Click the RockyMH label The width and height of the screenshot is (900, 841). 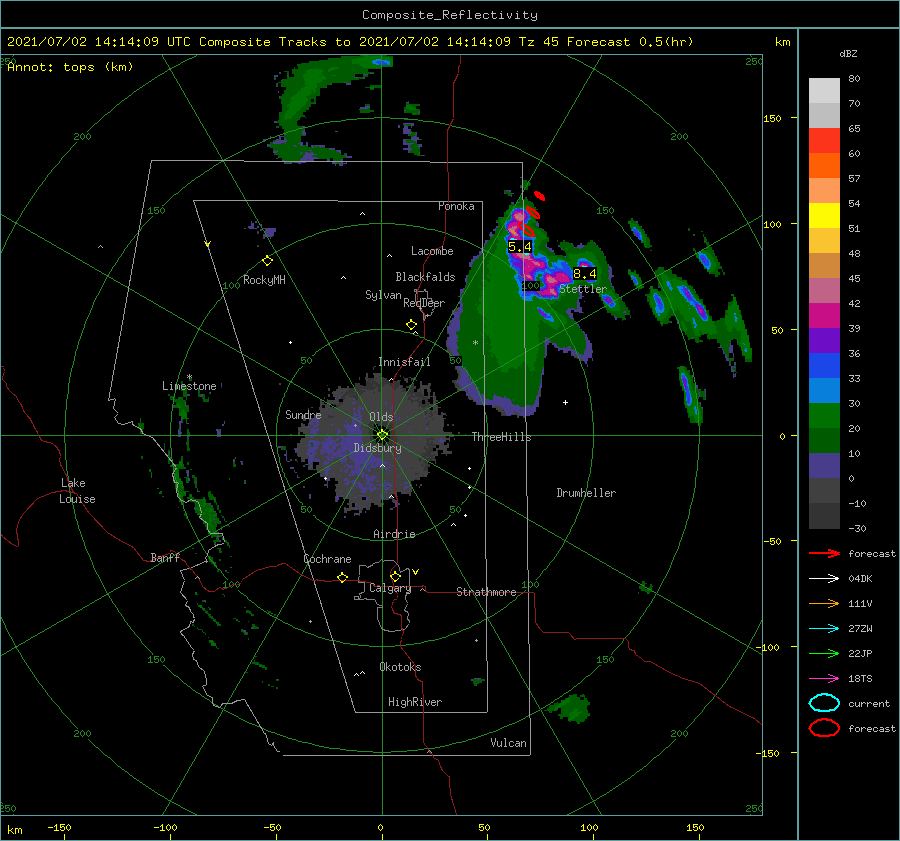(264, 280)
